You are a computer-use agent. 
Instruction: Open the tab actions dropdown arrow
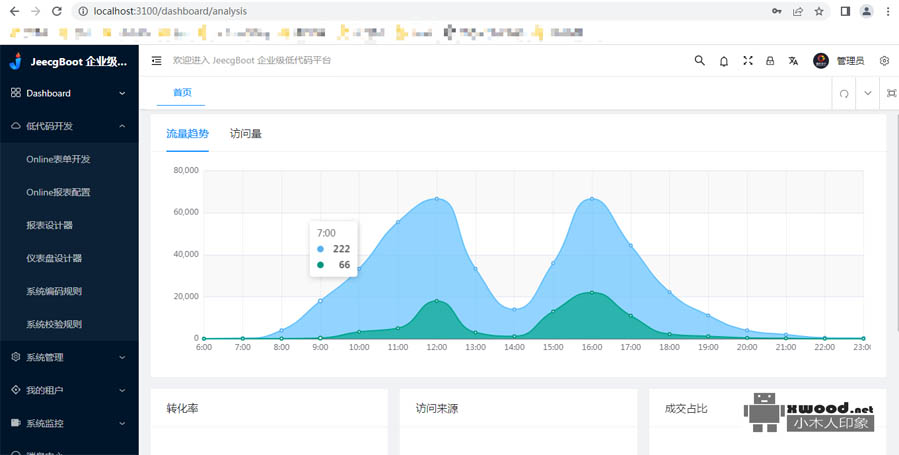tap(867, 93)
